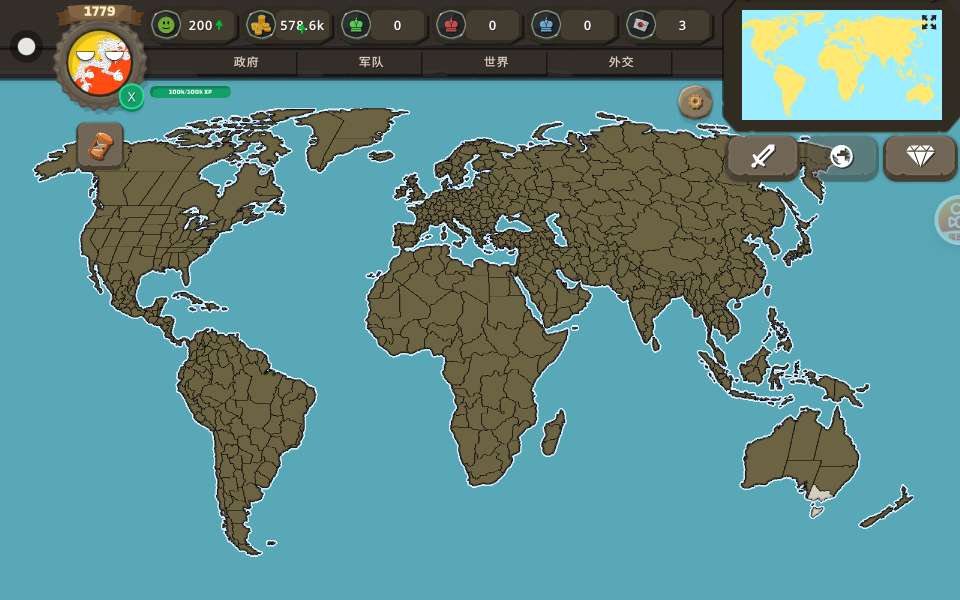
Task: Click the Bhutan countryball flag emblem
Action: pos(99,63)
